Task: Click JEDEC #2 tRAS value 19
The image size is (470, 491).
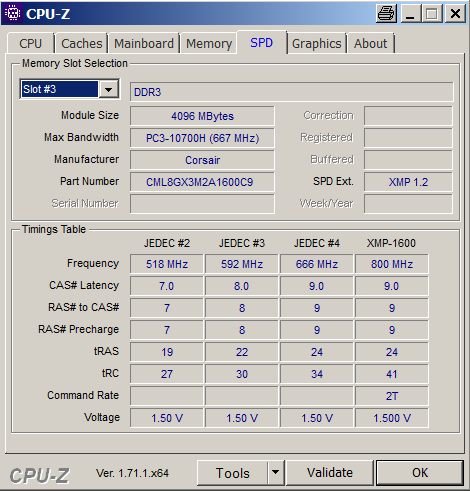Action: coord(167,352)
